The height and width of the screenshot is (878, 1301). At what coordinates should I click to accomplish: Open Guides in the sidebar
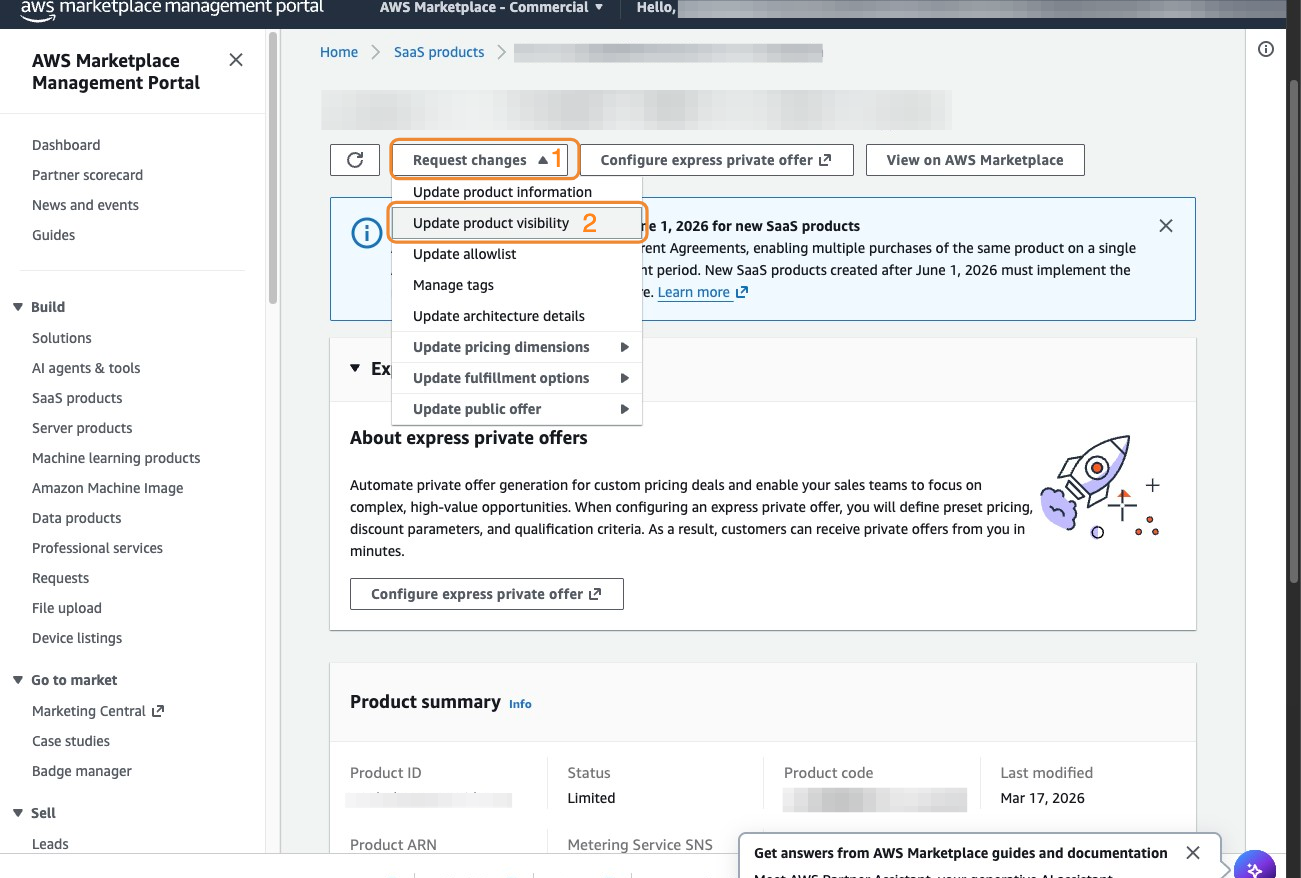[53, 235]
